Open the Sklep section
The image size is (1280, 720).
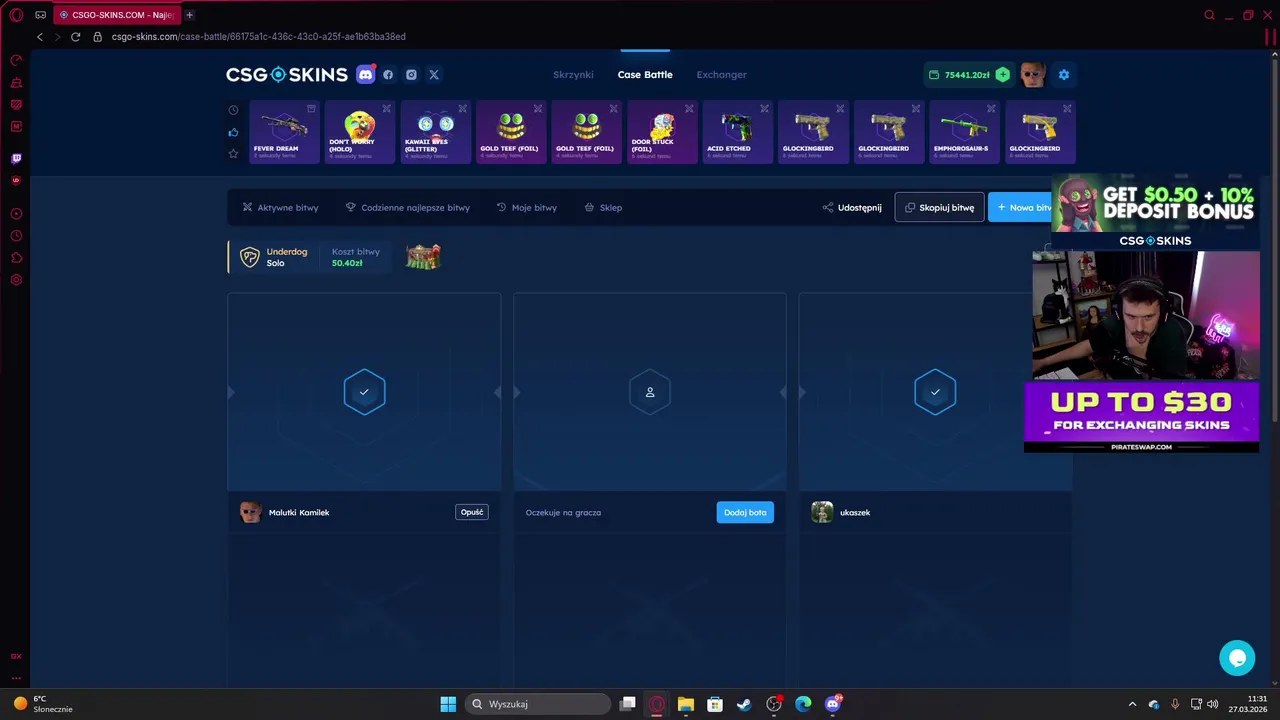(x=603, y=207)
